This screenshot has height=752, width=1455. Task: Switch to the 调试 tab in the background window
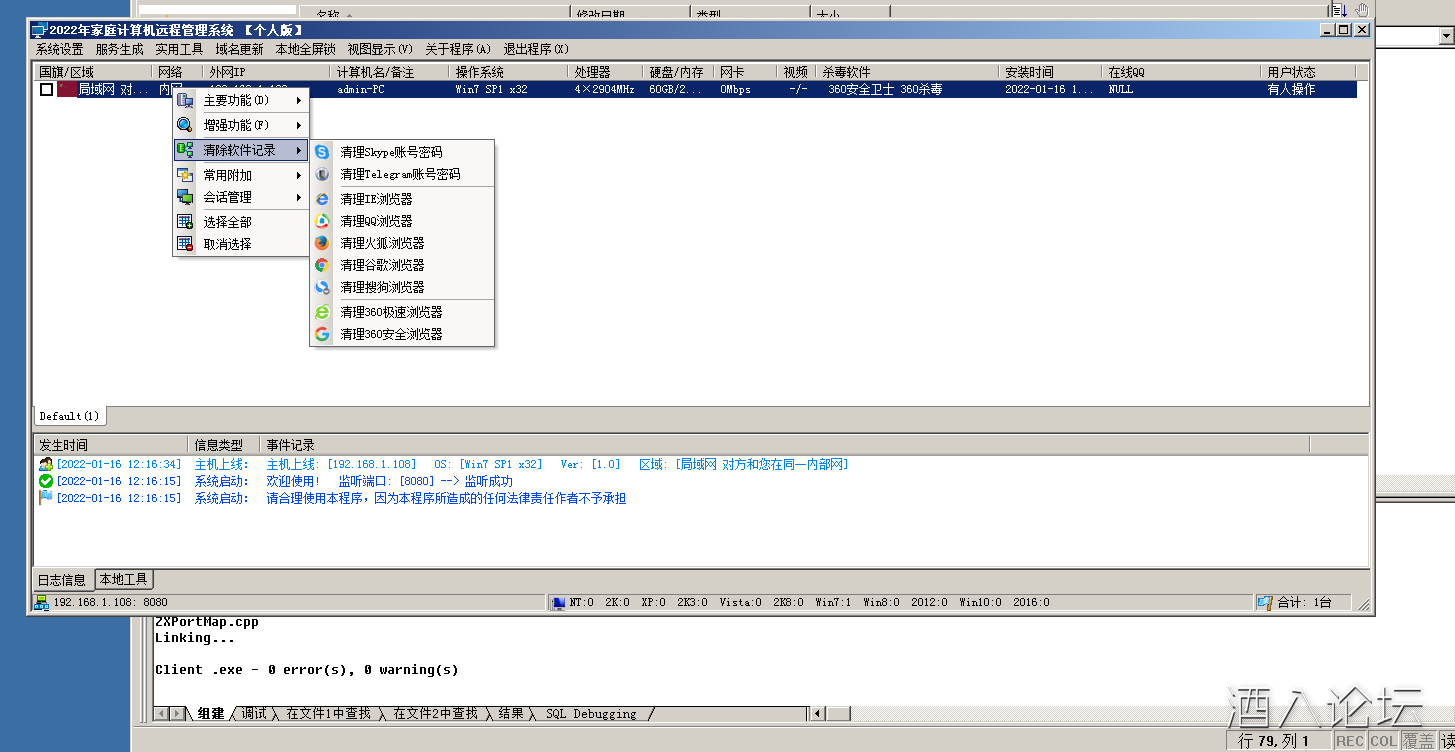point(254,713)
